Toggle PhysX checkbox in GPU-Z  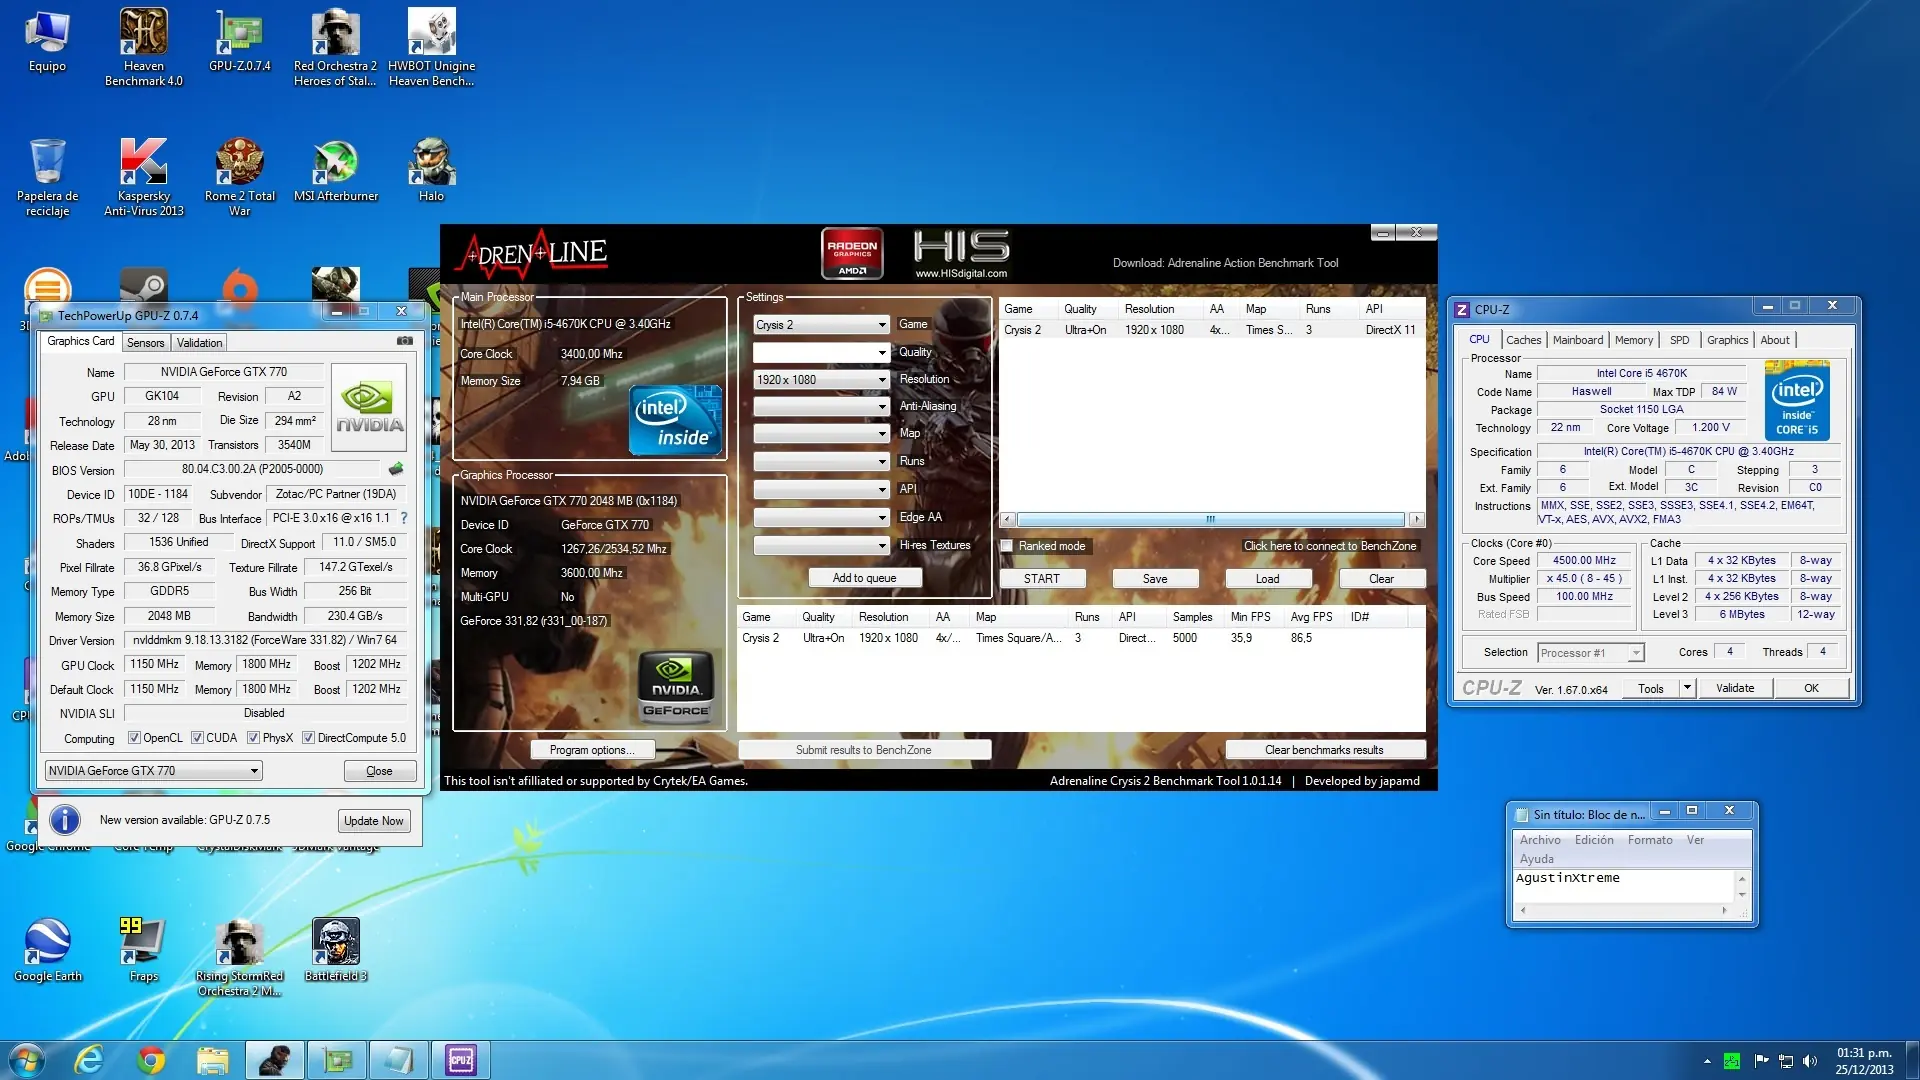pos(254,738)
